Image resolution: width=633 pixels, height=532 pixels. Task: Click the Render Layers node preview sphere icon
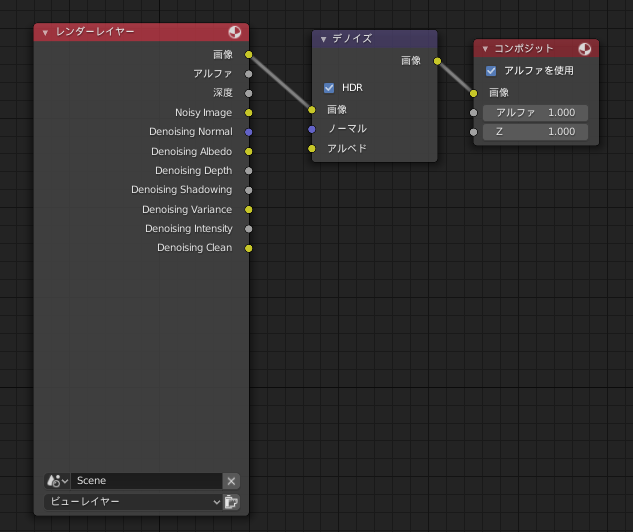[x=235, y=32]
